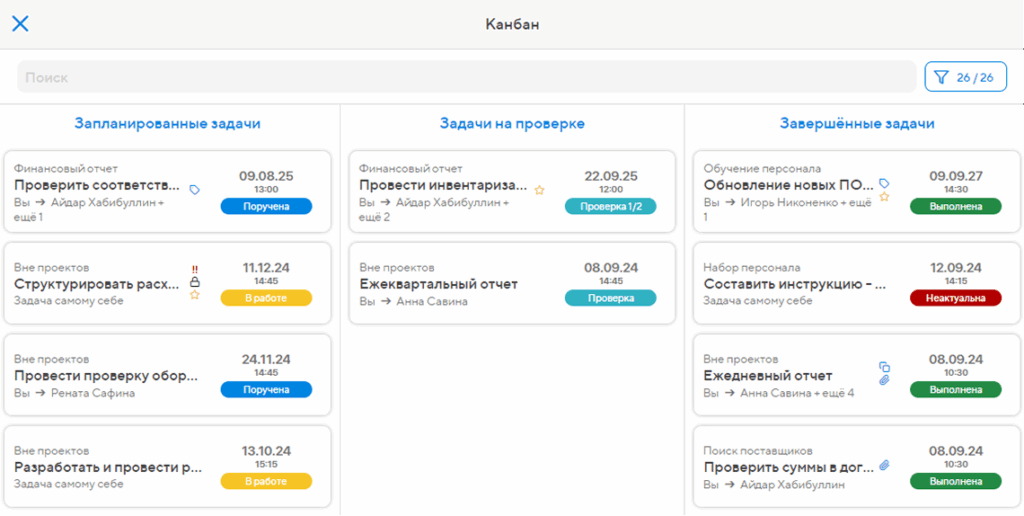Click assignee Айдар Хабибуллин + ещё 2
Screen dimensions: 1024x516
(434, 209)
